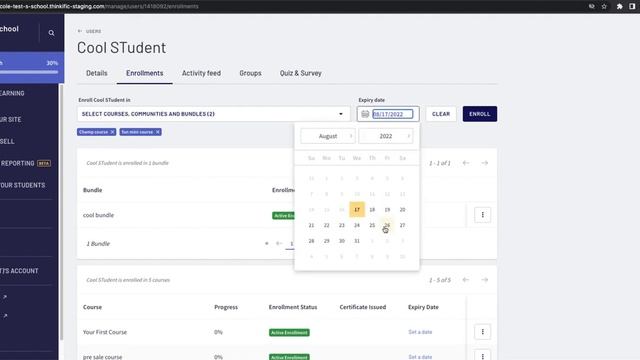
Task: Select August 22 in the calendar
Action: click(327, 225)
